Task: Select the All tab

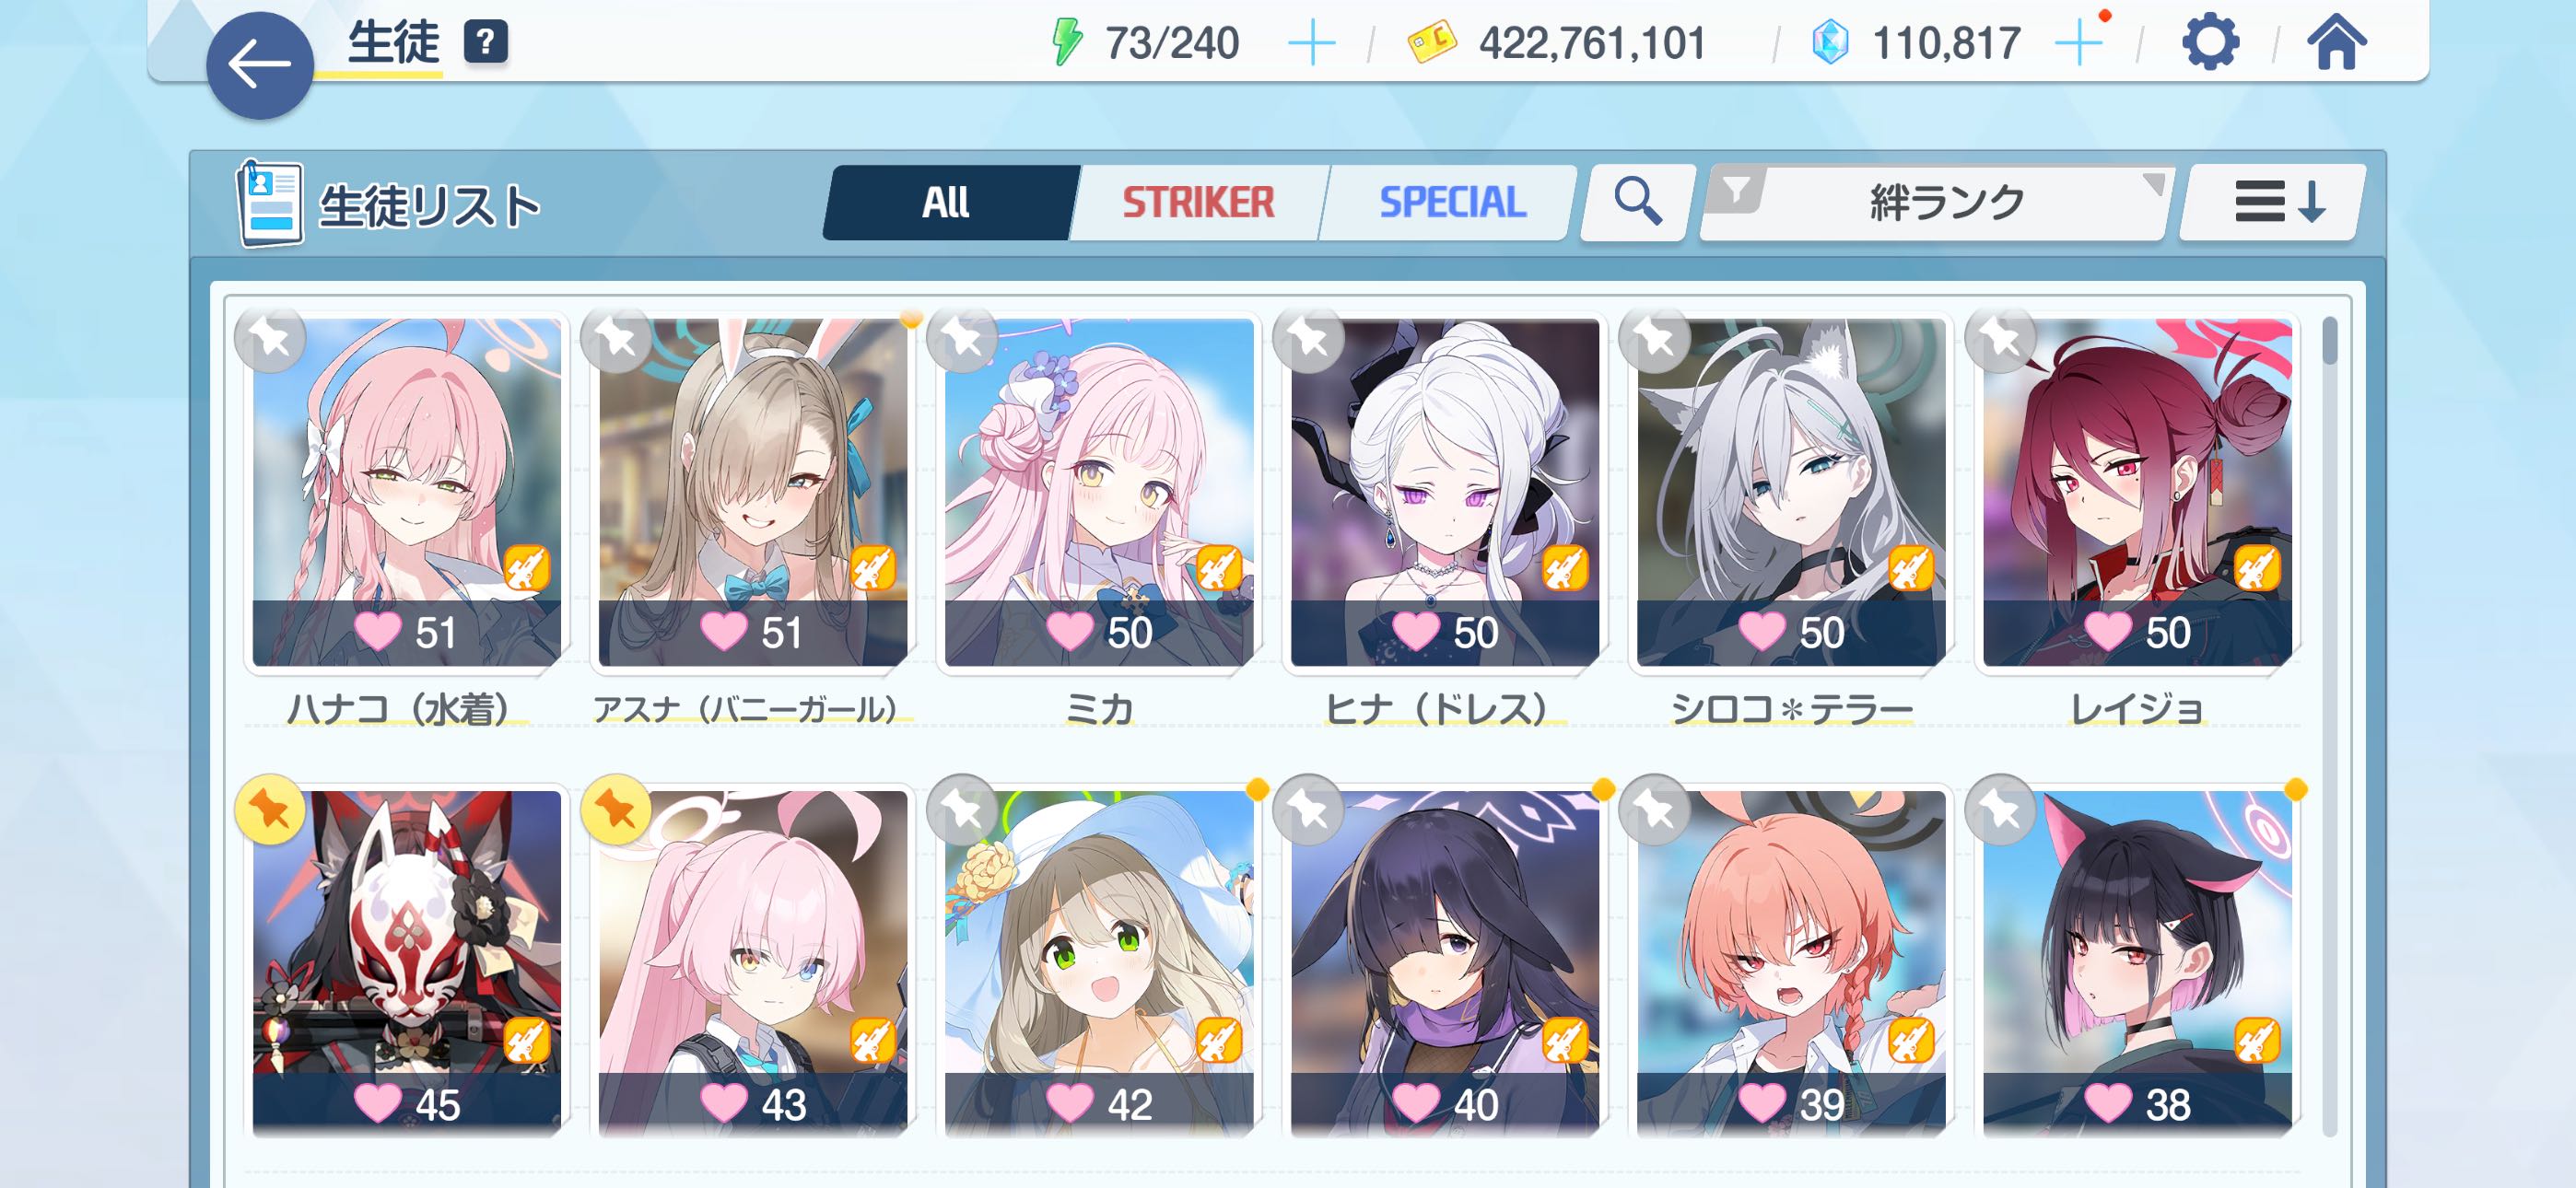Action: [x=947, y=202]
